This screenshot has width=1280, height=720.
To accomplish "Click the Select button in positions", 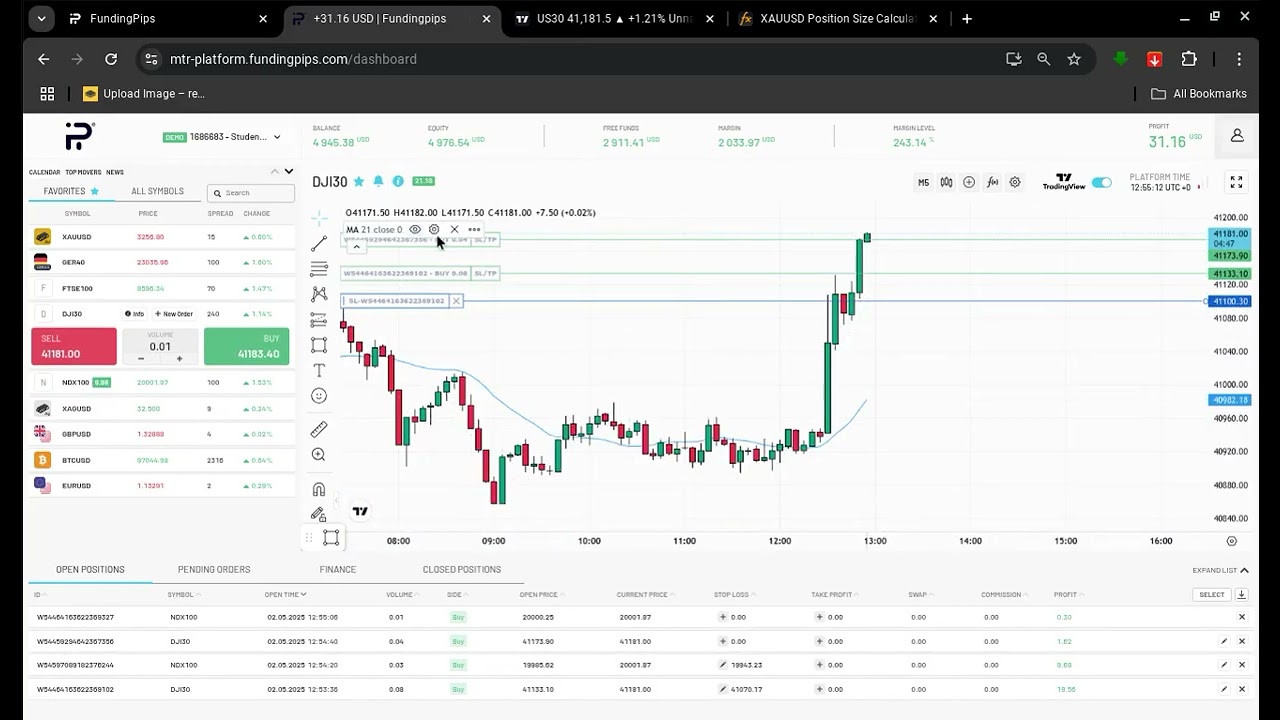I will (x=1211, y=595).
